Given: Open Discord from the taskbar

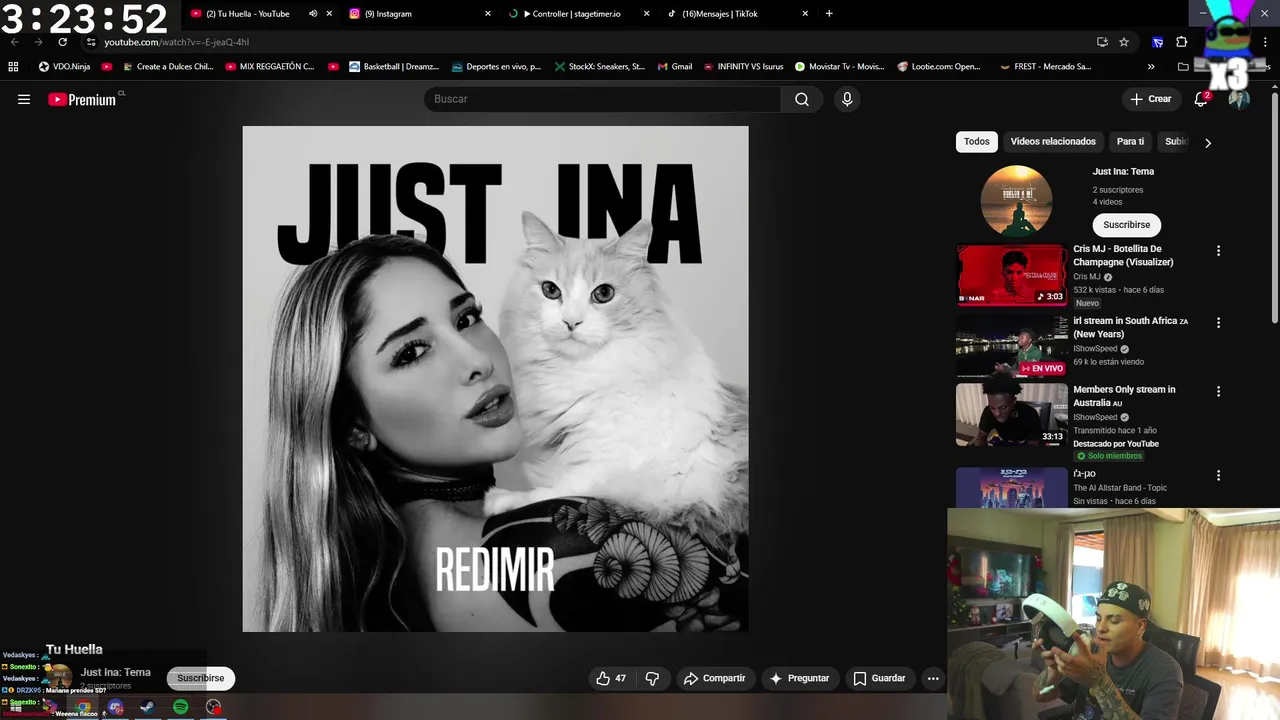Looking at the screenshot, I should (115, 707).
